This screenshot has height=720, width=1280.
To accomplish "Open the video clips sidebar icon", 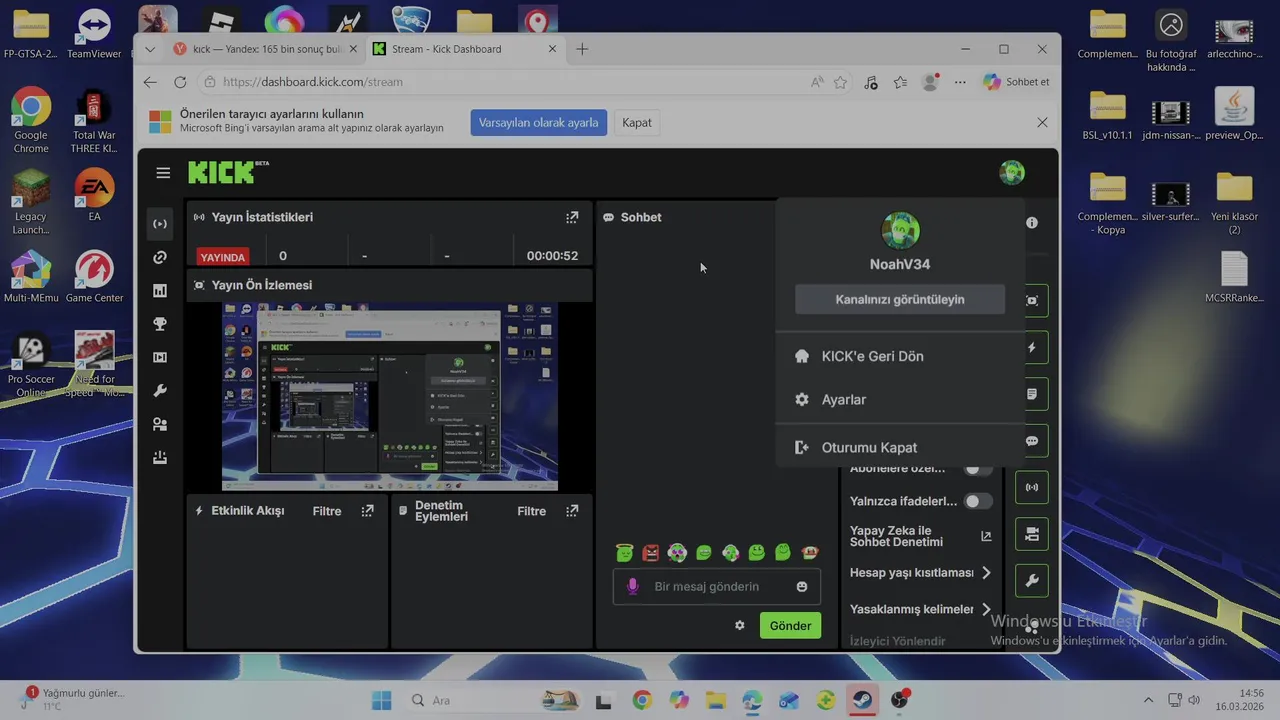I will (x=160, y=357).
